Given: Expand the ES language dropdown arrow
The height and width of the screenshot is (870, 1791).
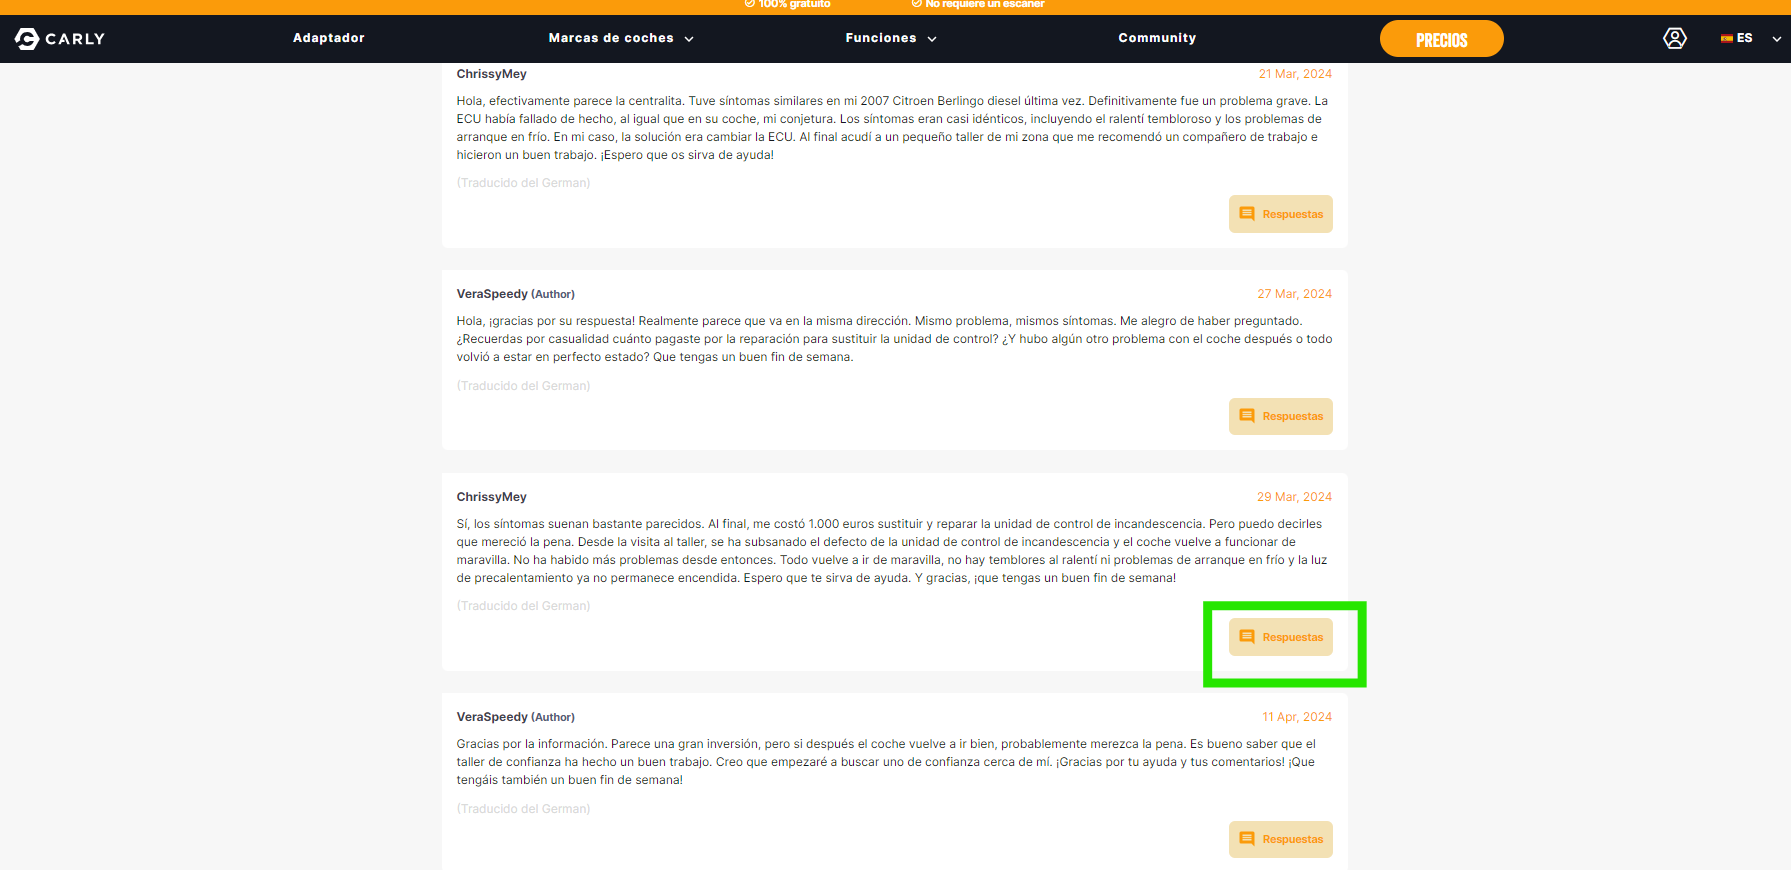Looking at the screenshot, I should pos(1776,39).
